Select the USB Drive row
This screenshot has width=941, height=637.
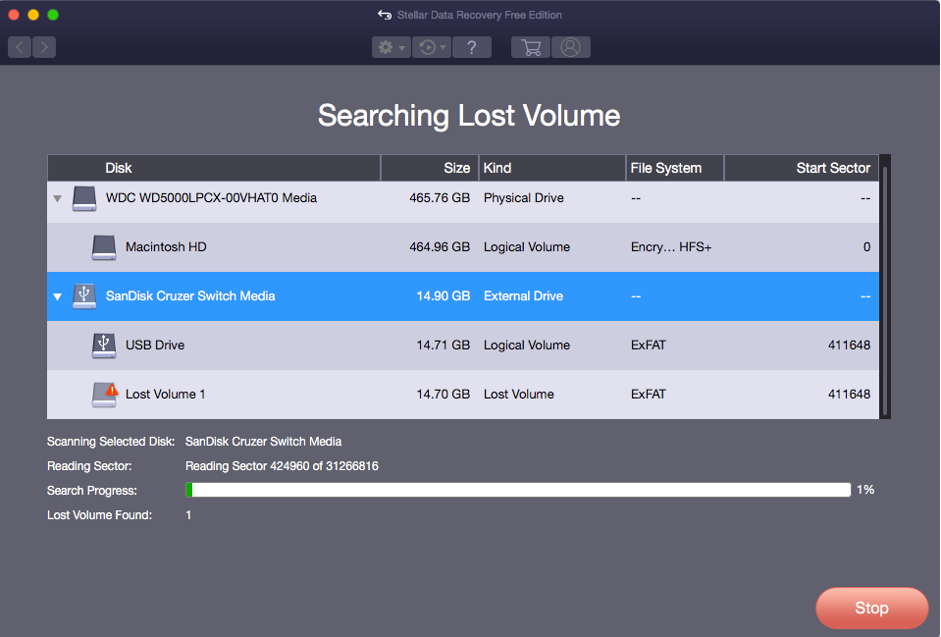[x=463, y=345]
